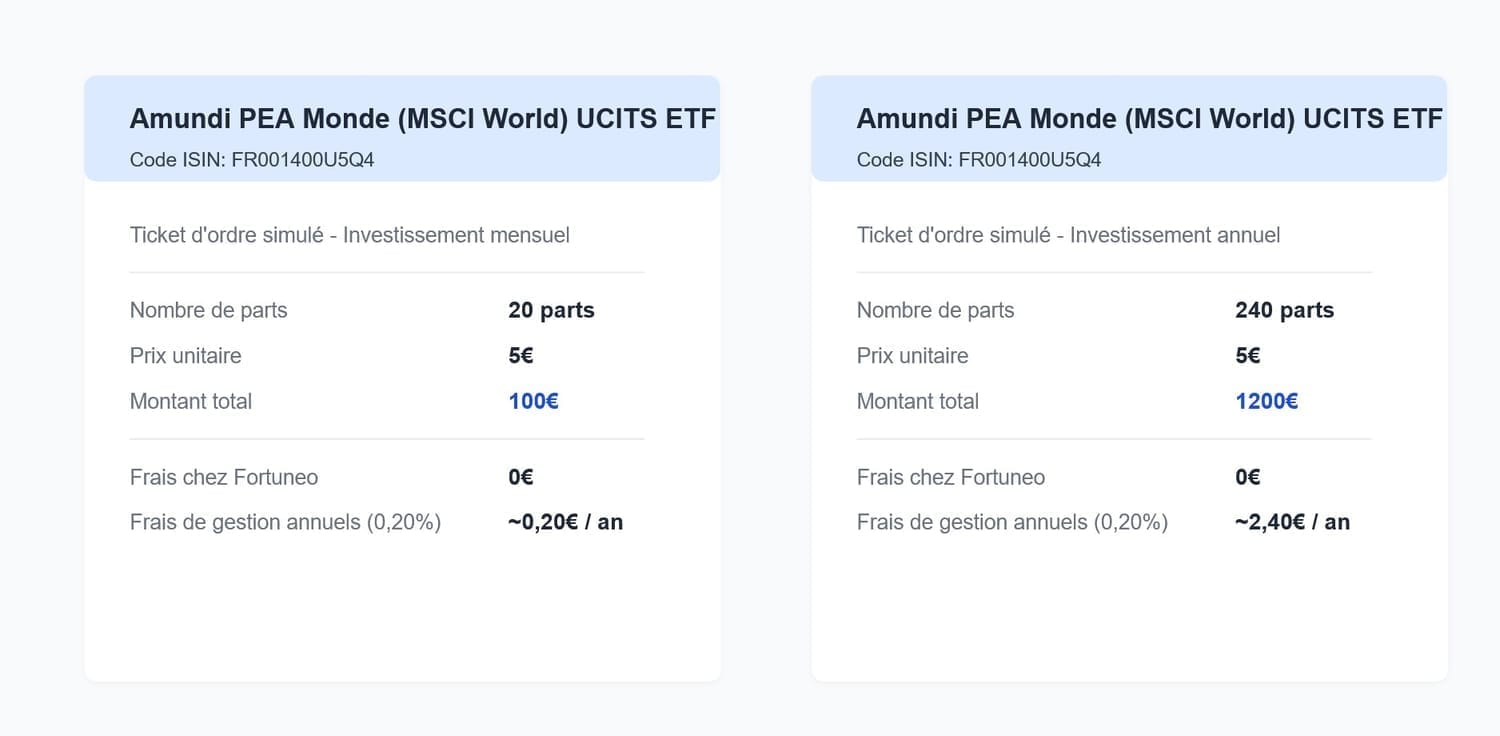1500x736 pixels.
Task: Click the ~0,20€ / an management fee
Action: click(x=565, y=522)
